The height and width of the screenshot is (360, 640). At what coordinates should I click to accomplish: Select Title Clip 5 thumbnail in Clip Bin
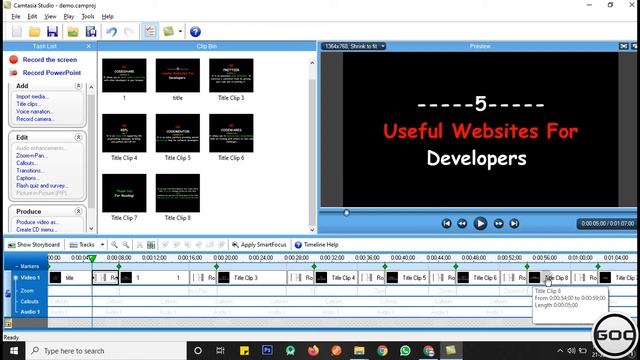[x=178, y=133]
